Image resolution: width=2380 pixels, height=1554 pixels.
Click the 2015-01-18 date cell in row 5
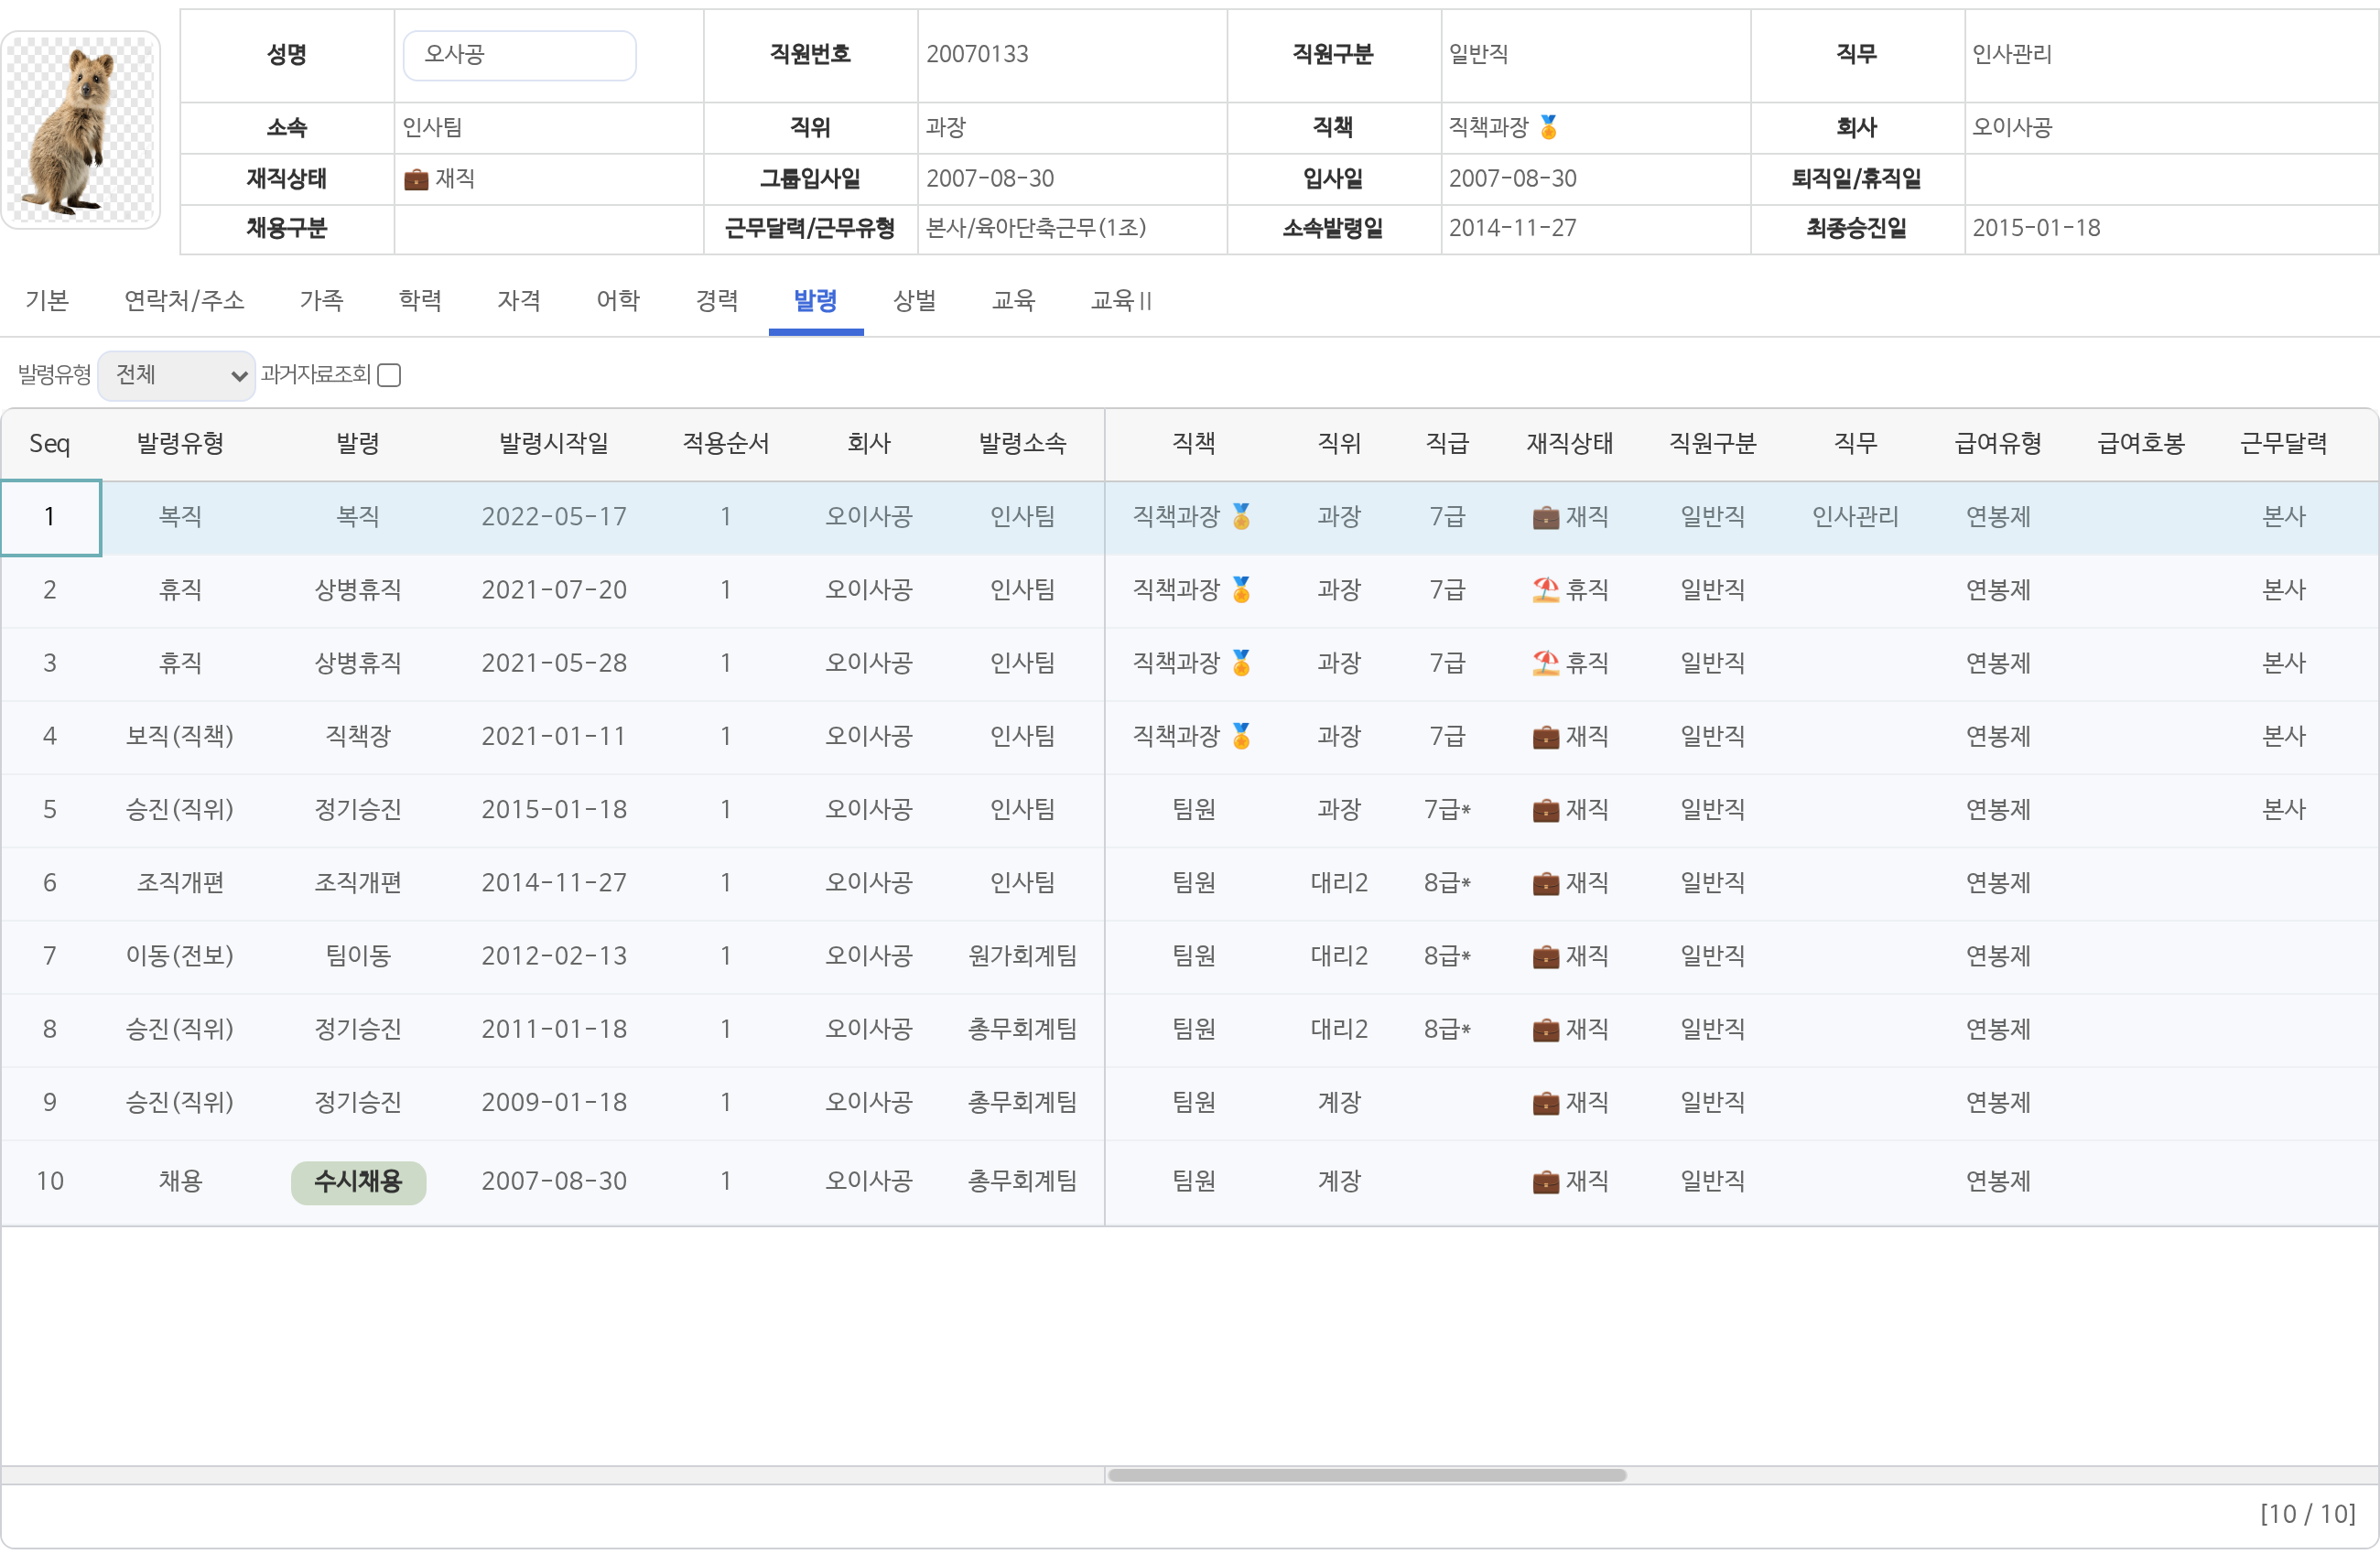554,810
